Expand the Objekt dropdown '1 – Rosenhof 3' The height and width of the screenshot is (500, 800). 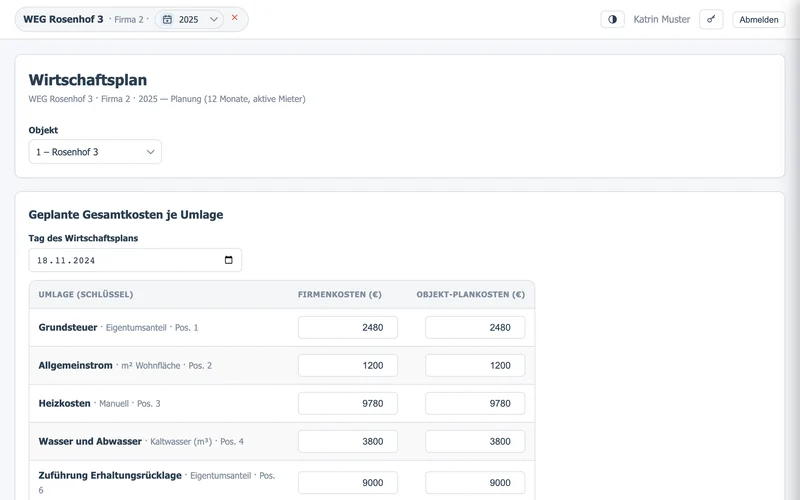pos(95,152)
